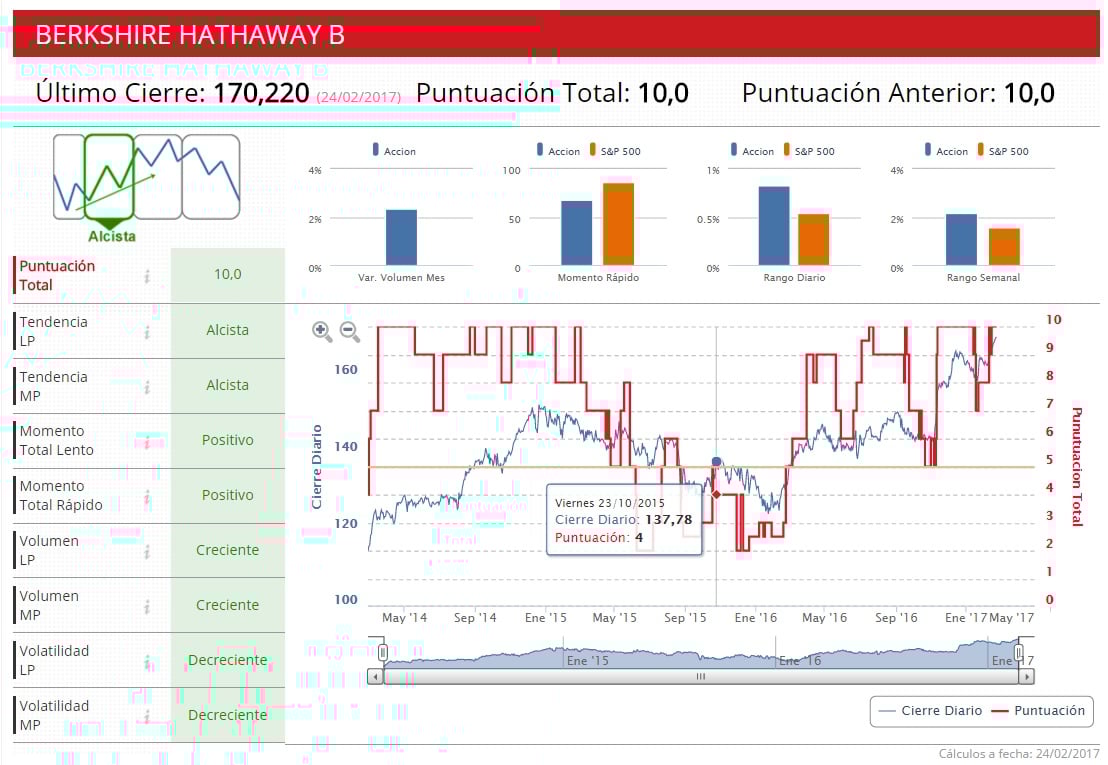Click the Ene '15 navigator label
1108x765 pixels.
[587, 660]
